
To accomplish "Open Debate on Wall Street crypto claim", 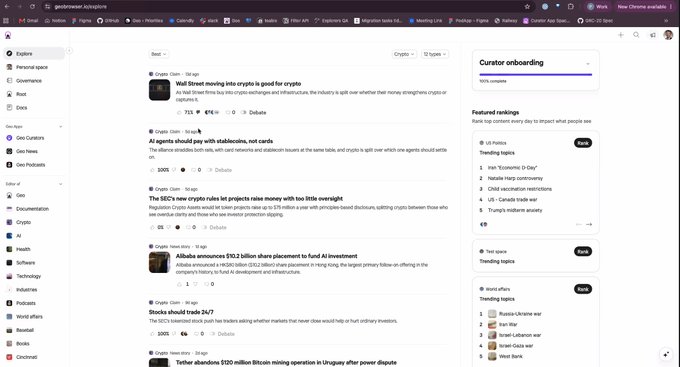I will (254, 112).
